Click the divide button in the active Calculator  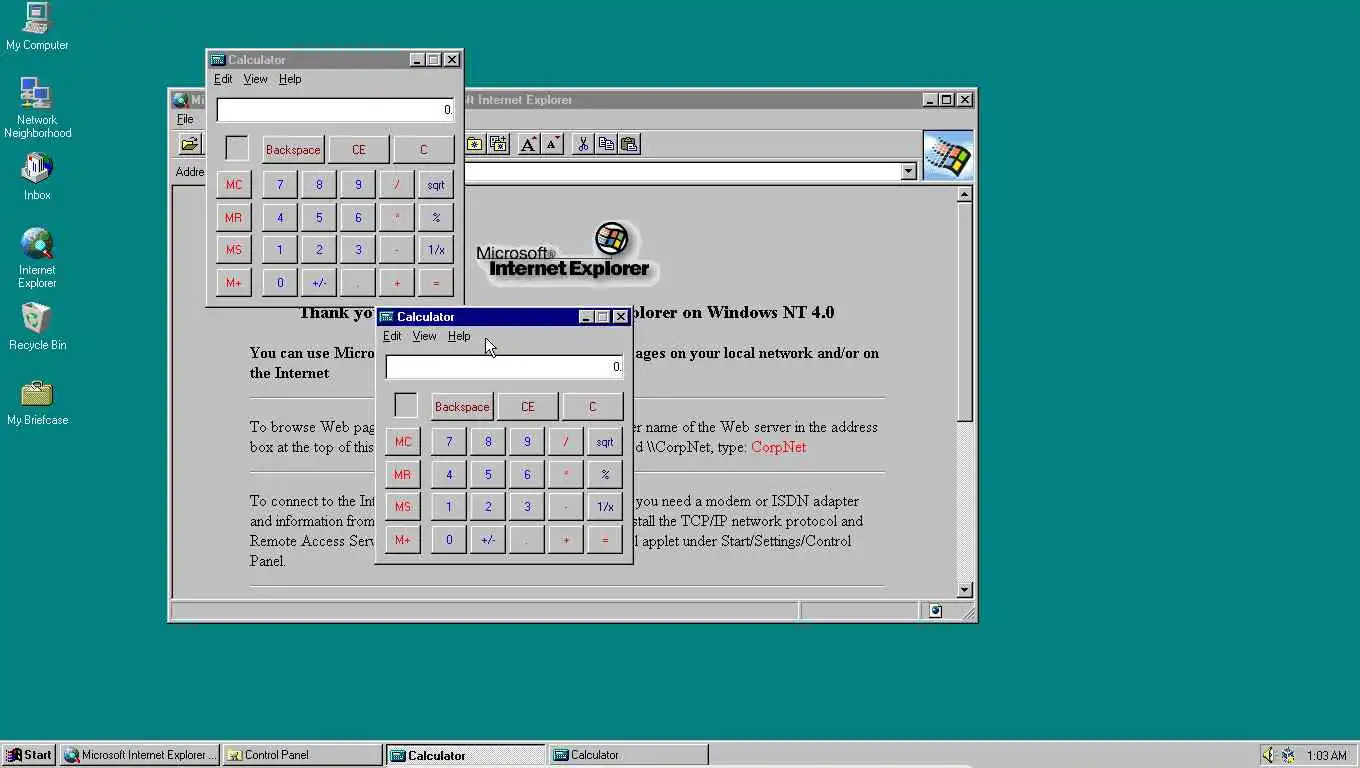(x=566, y=441)
